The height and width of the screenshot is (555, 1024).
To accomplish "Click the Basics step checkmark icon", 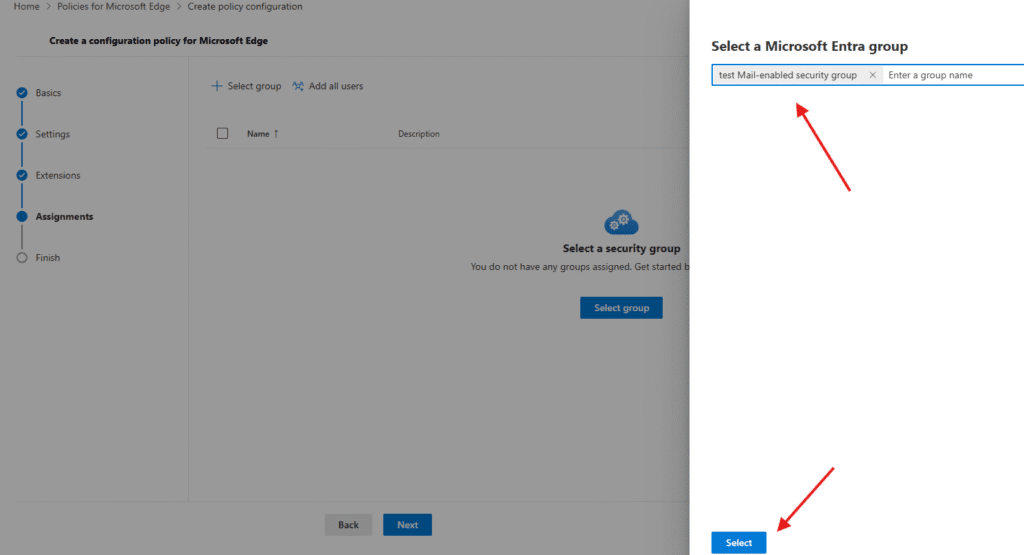I will click(x=22, y=93).
